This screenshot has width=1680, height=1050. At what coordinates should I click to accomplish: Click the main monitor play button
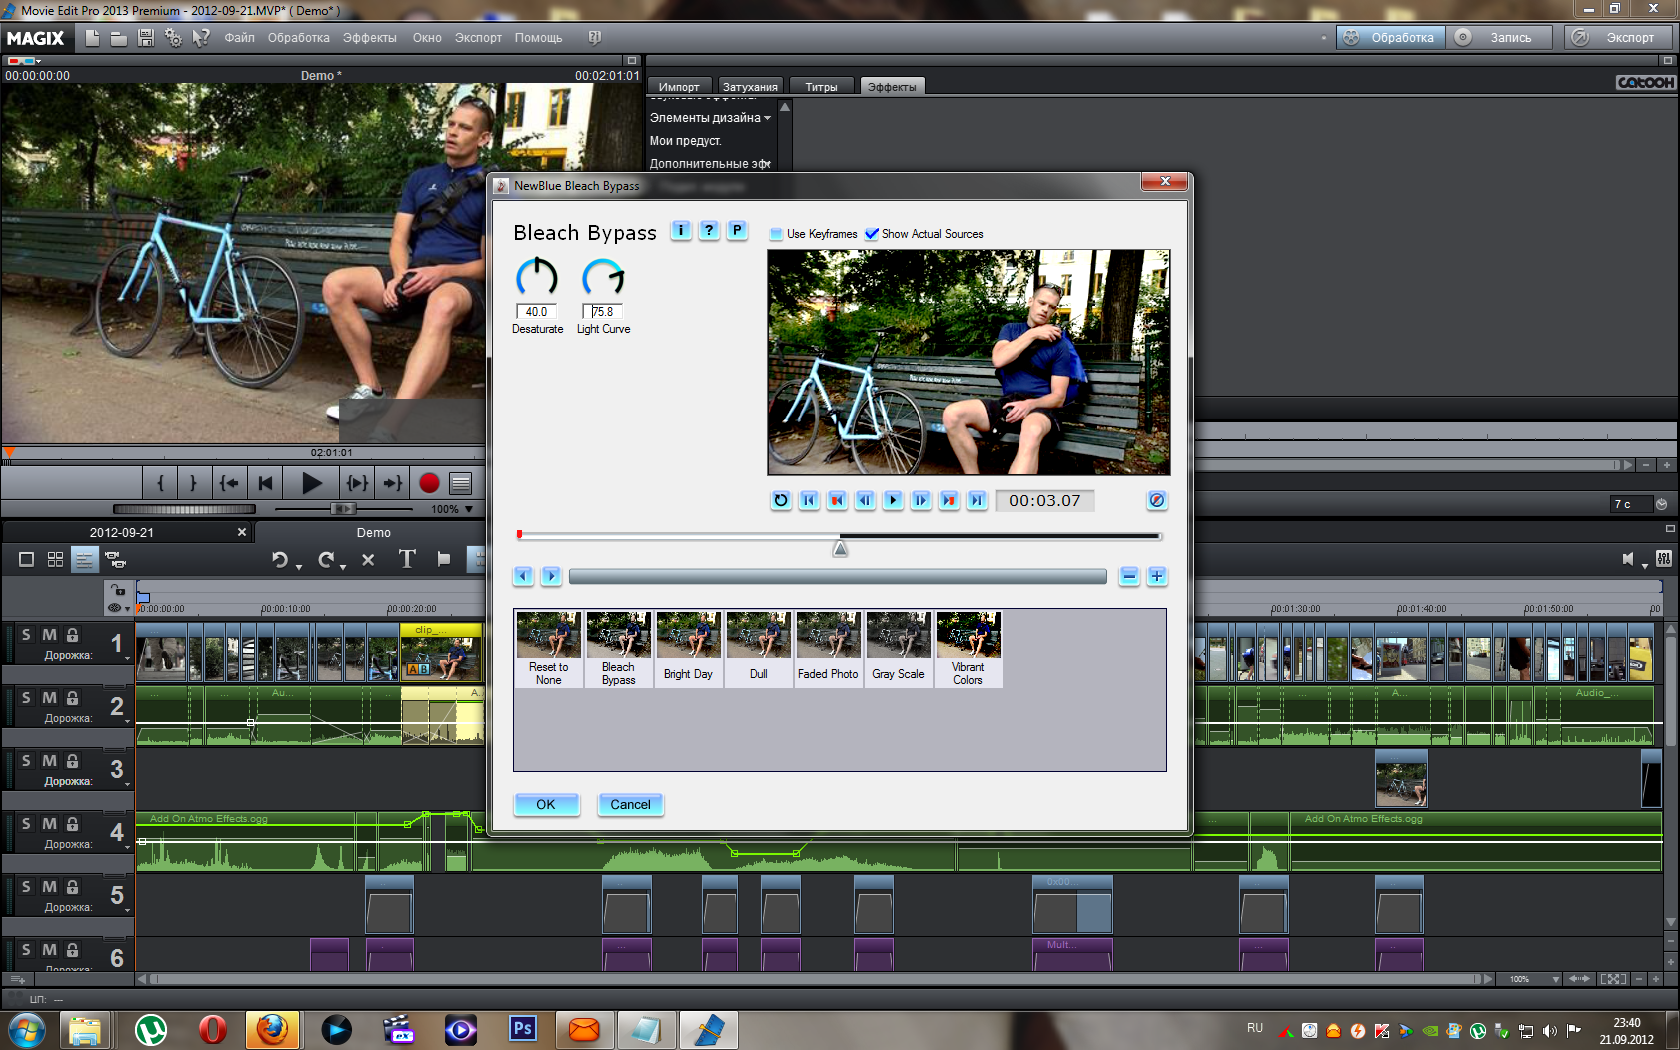click(x=311, y=483)
